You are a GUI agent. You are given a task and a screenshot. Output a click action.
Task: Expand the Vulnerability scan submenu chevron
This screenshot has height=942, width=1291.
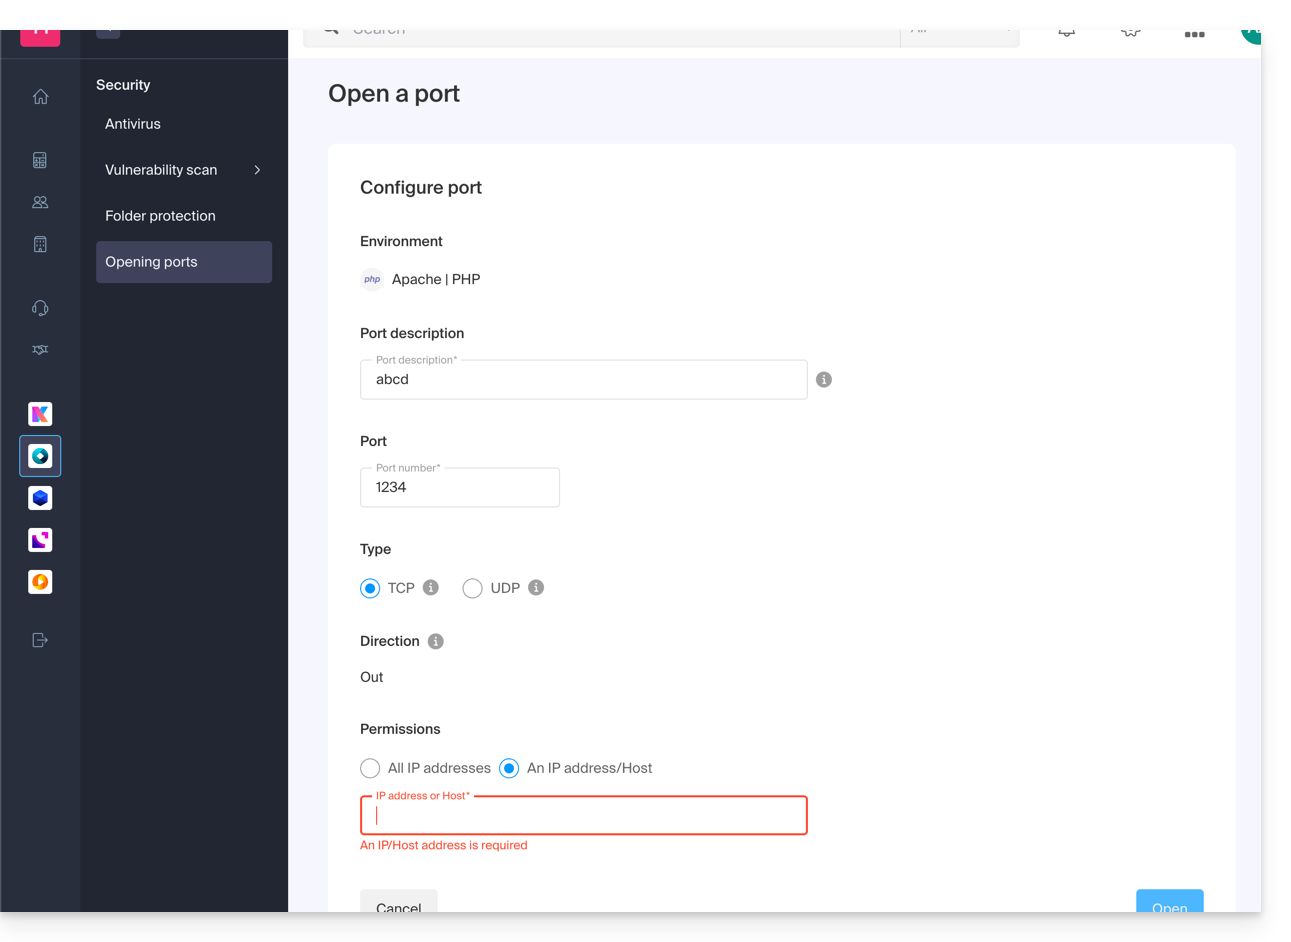[257, 170]
